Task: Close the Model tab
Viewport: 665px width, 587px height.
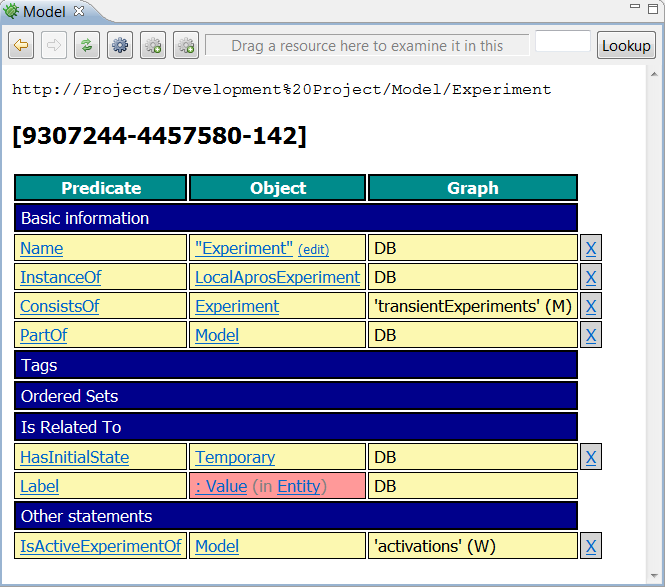Action: pos(80,11)
